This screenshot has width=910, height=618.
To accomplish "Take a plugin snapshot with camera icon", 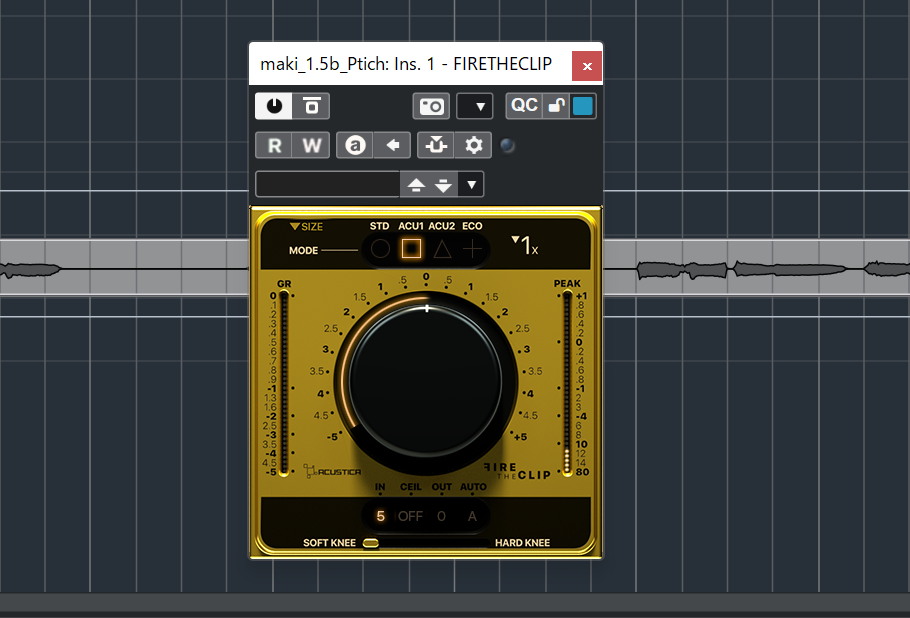I will [431, 106].
